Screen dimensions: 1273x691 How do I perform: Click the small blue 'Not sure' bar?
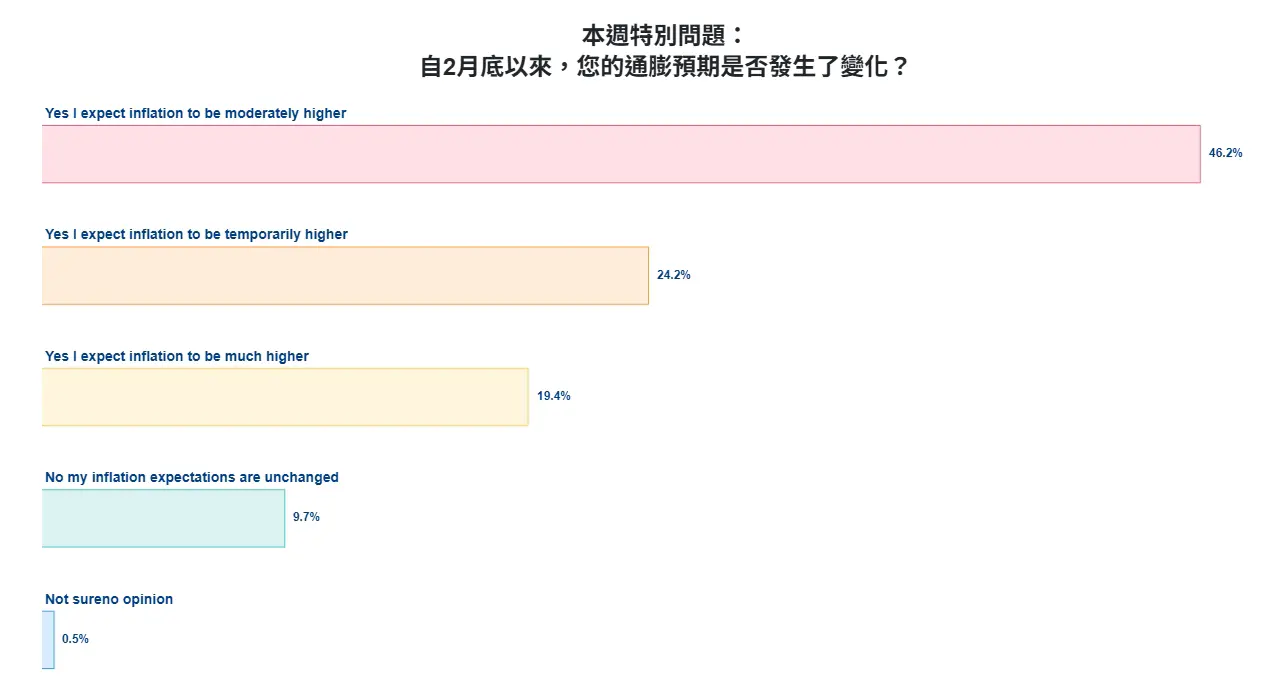(48, 640)
